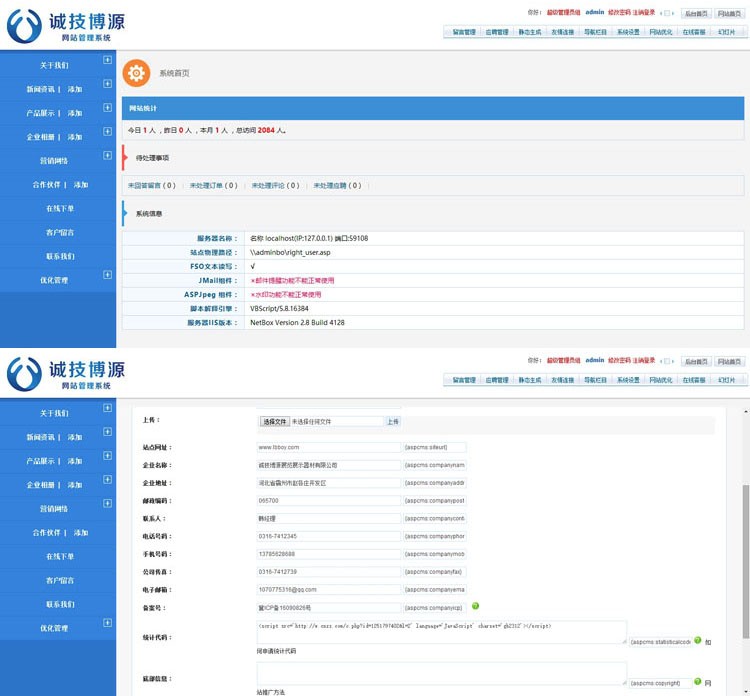This screenshot has height=696, width=750.
Task: Expand 新闻资讯 via its plus icon
Action: (107, 84)
